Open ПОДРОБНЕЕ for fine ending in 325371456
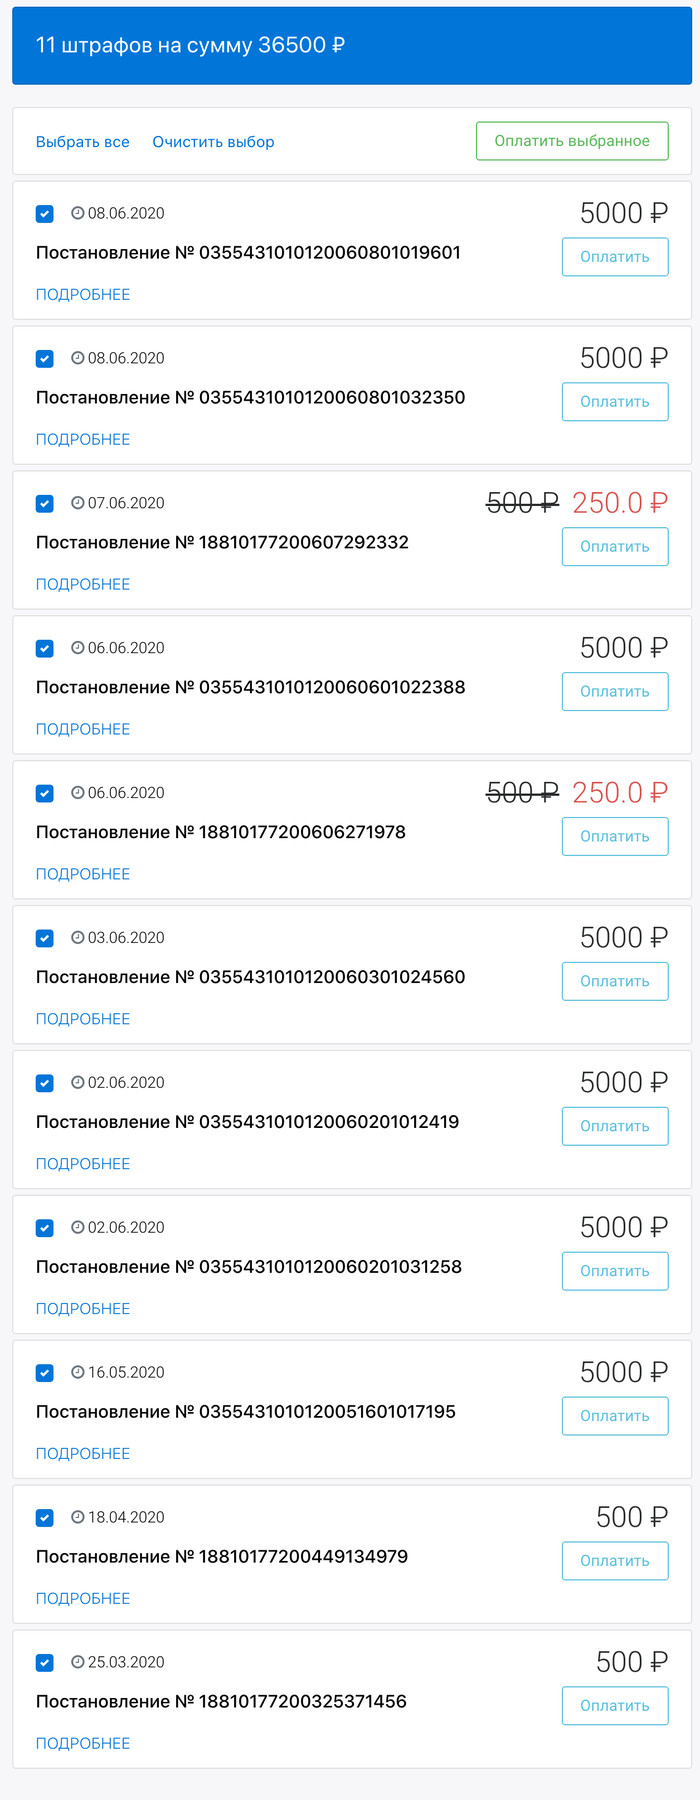This screenshot has height=1800, width=700. [83, 1744]
